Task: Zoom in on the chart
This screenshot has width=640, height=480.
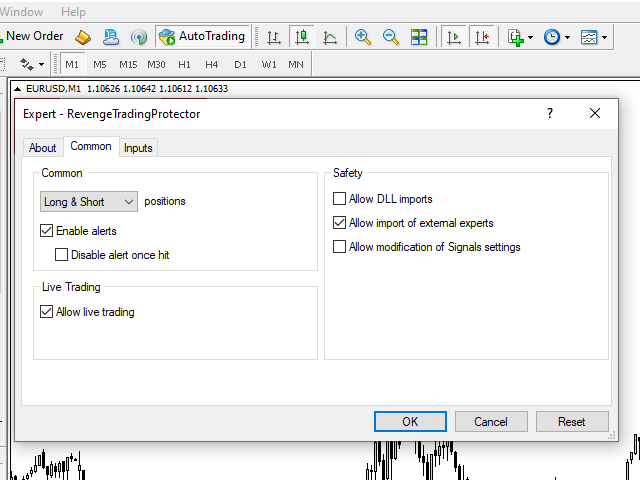Action: [362, 37]
